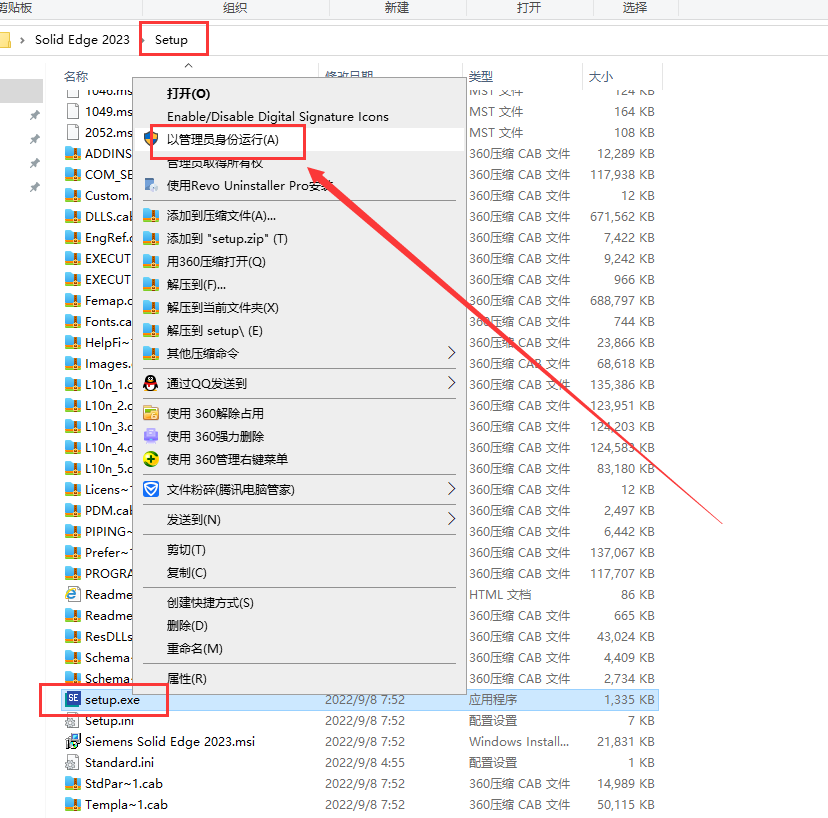This screenshot has width=828, height=818.
Task: Click the 360管理右键菜单 green icon
Action: (151, 459)
